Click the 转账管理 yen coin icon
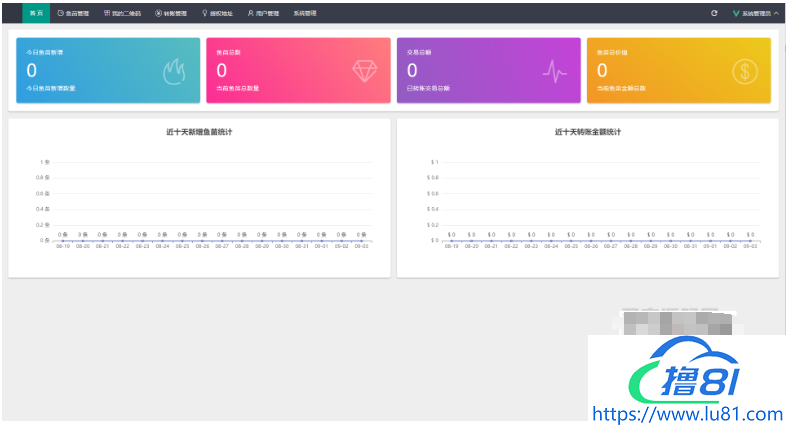This screenshot has height=425, width=788. coord(158,13)
